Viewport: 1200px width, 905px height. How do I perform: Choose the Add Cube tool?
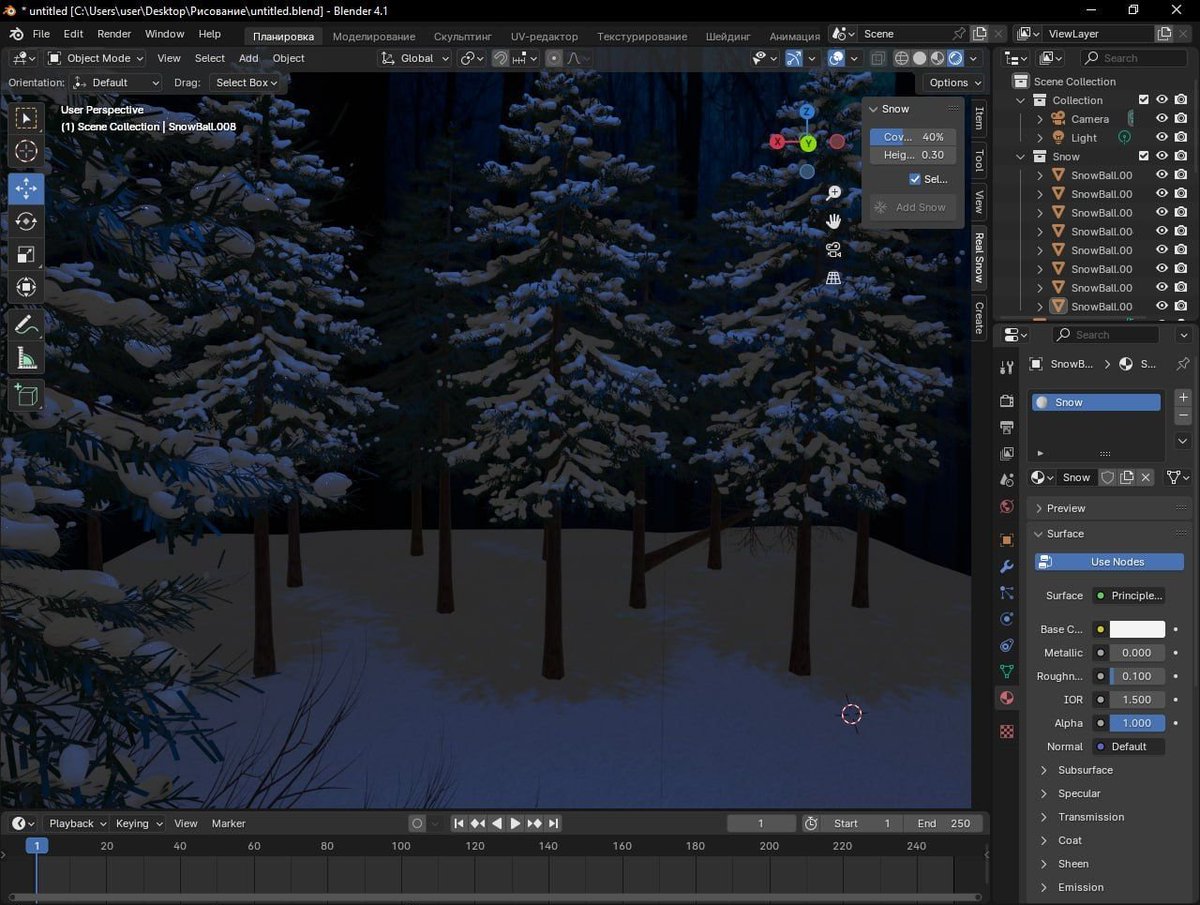click(26, 395)
